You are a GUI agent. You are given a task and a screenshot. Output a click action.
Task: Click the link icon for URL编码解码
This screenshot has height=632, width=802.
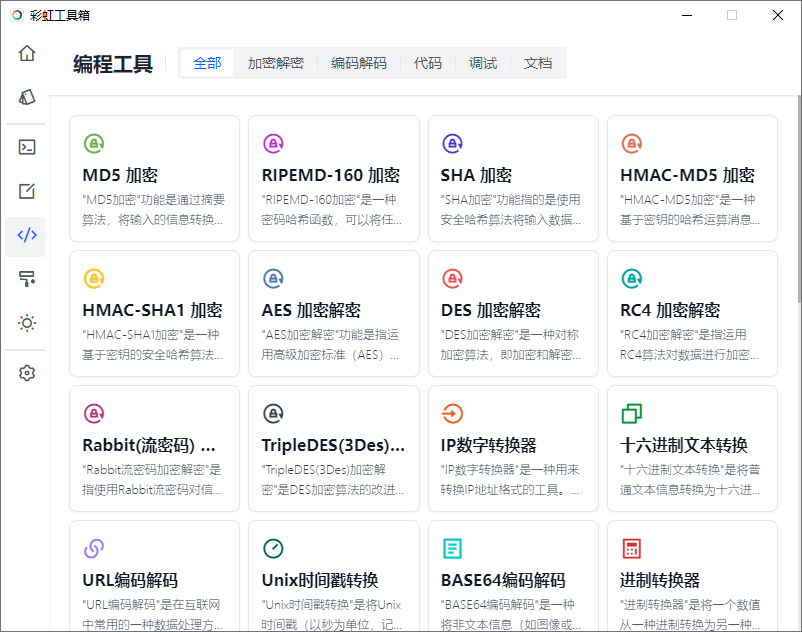pos(94,549)
